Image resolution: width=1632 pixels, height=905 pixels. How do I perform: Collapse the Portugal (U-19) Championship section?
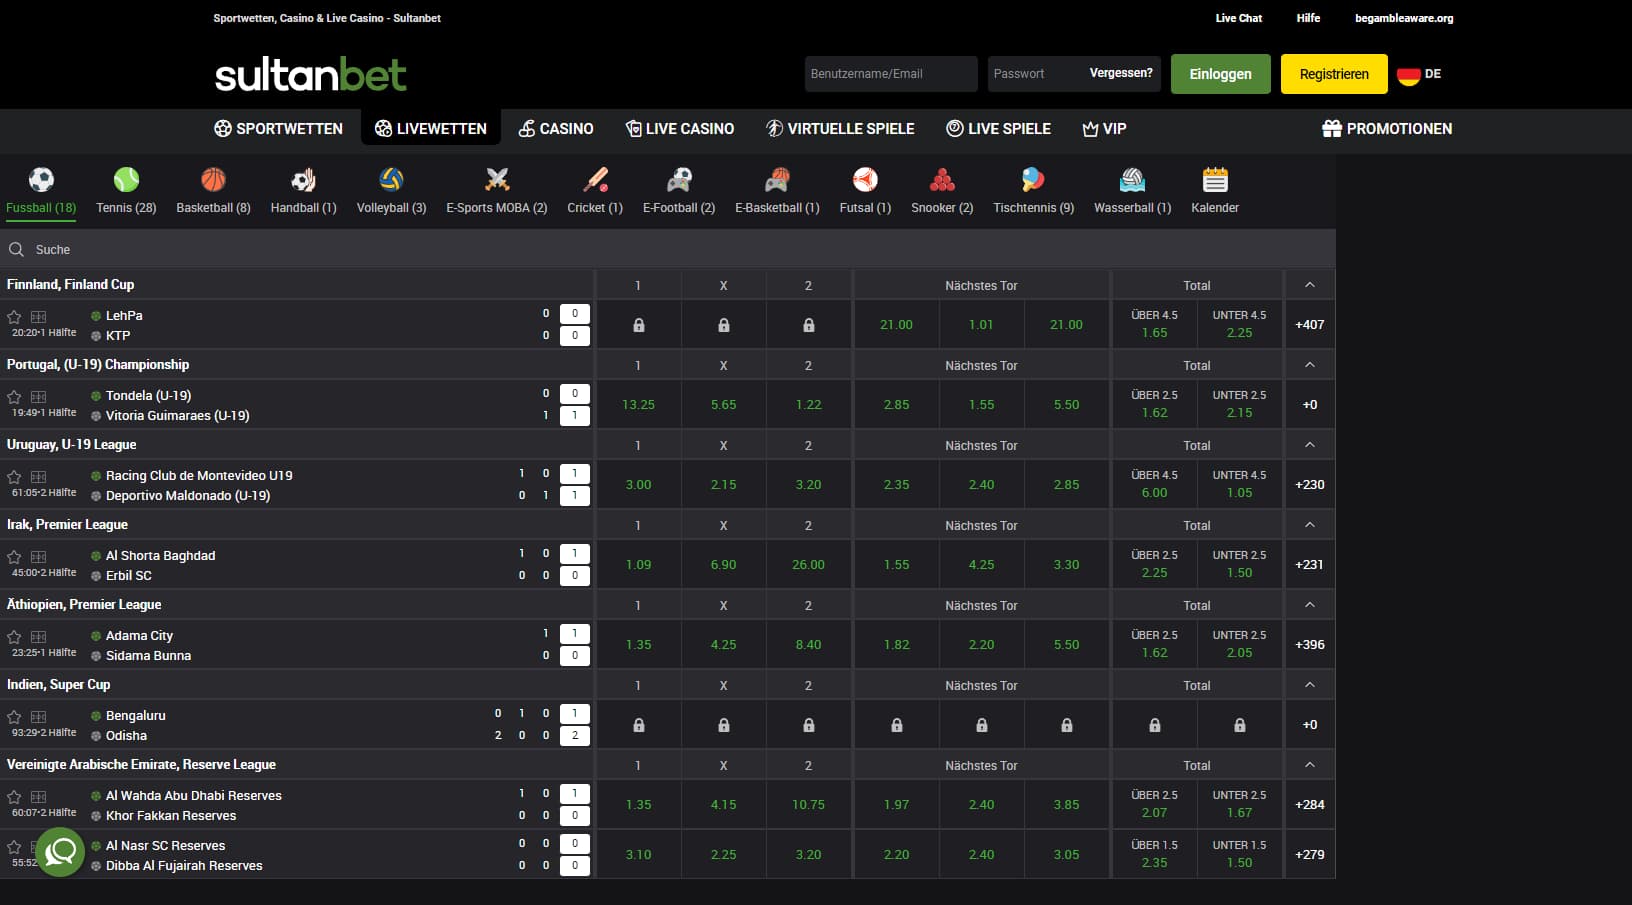click(x=1310, y=365)
